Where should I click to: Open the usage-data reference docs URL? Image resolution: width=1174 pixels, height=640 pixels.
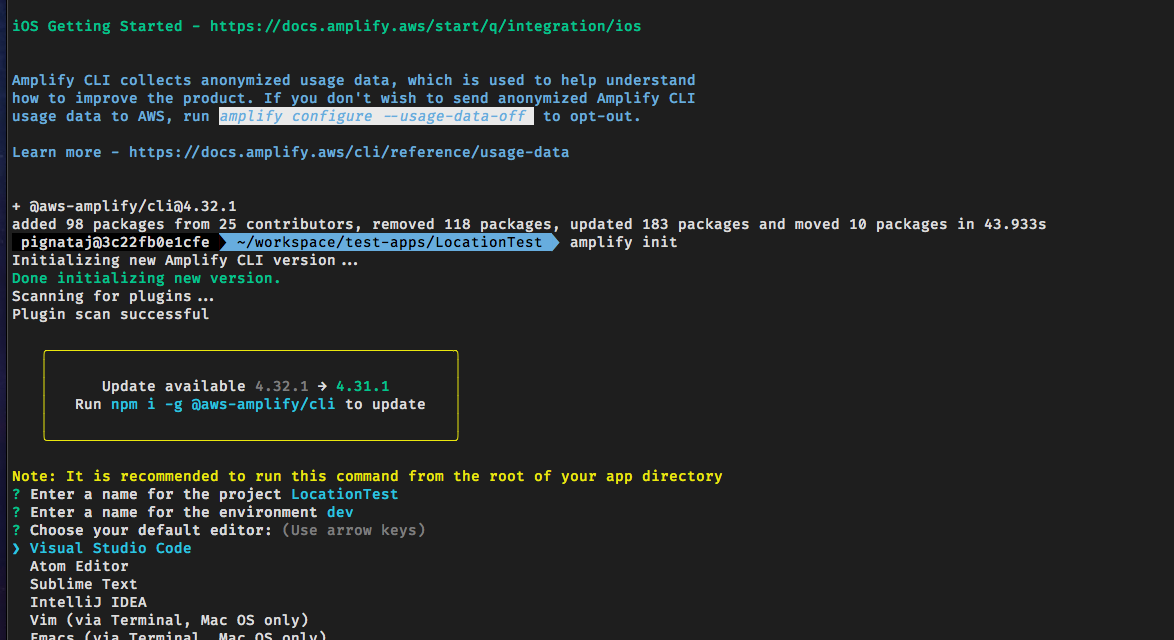pos(349,152)
